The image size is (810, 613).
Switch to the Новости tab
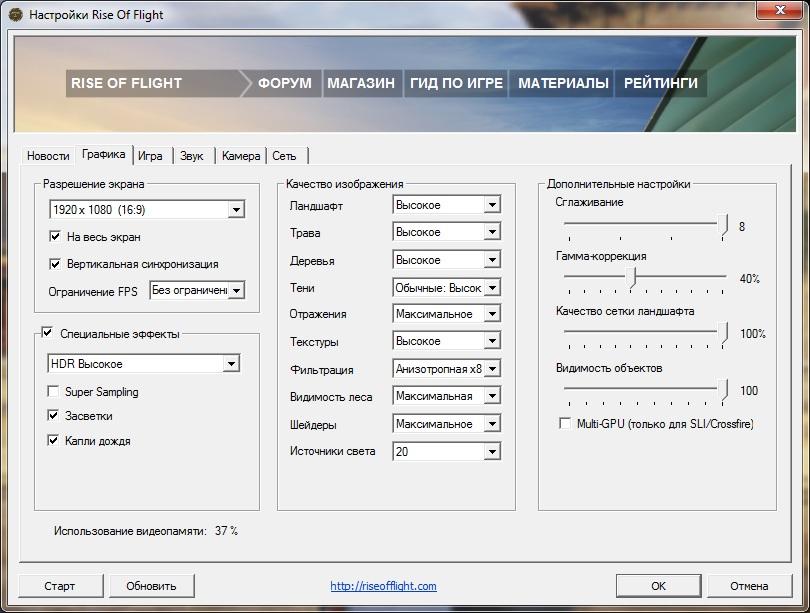(x=48, y=156)
